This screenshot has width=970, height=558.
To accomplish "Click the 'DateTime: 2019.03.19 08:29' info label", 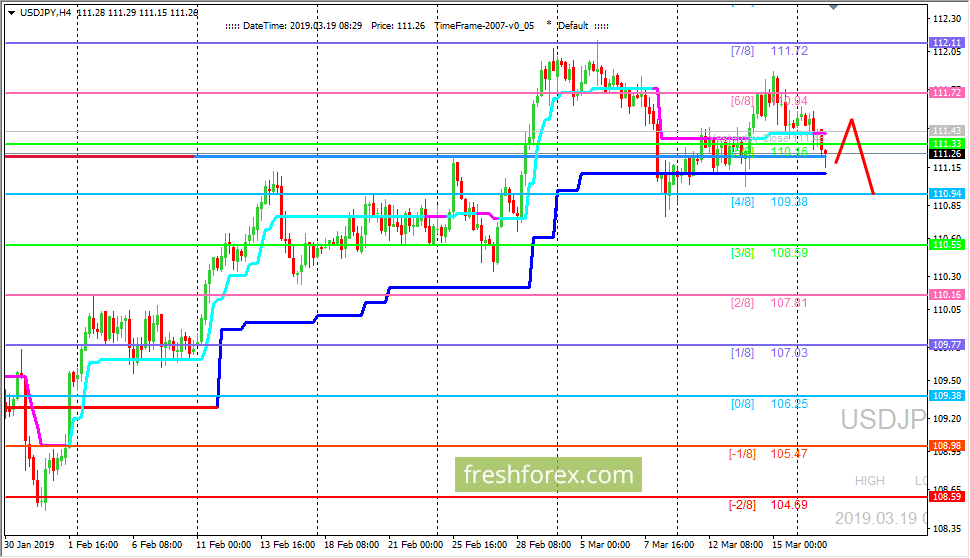I will pyautogui.click(x=303, y=26).
